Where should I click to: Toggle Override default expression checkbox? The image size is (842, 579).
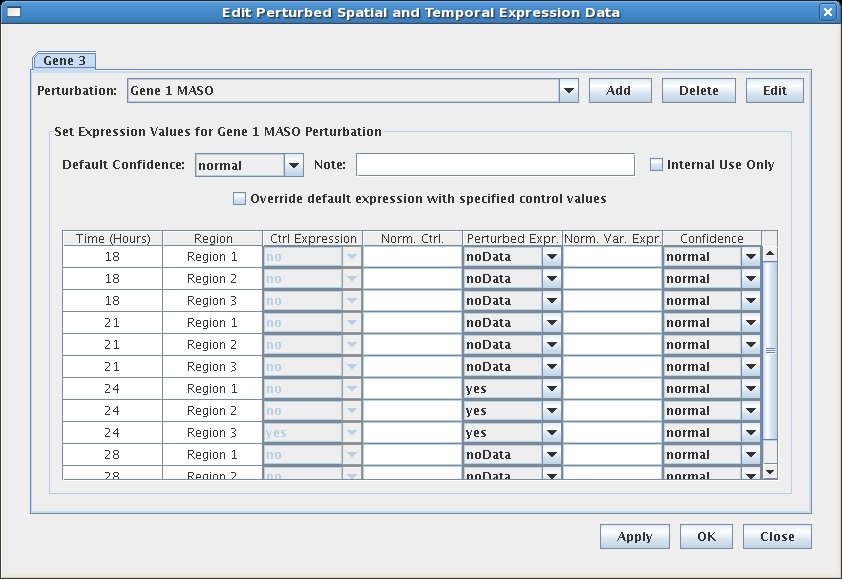click(239, 199)
